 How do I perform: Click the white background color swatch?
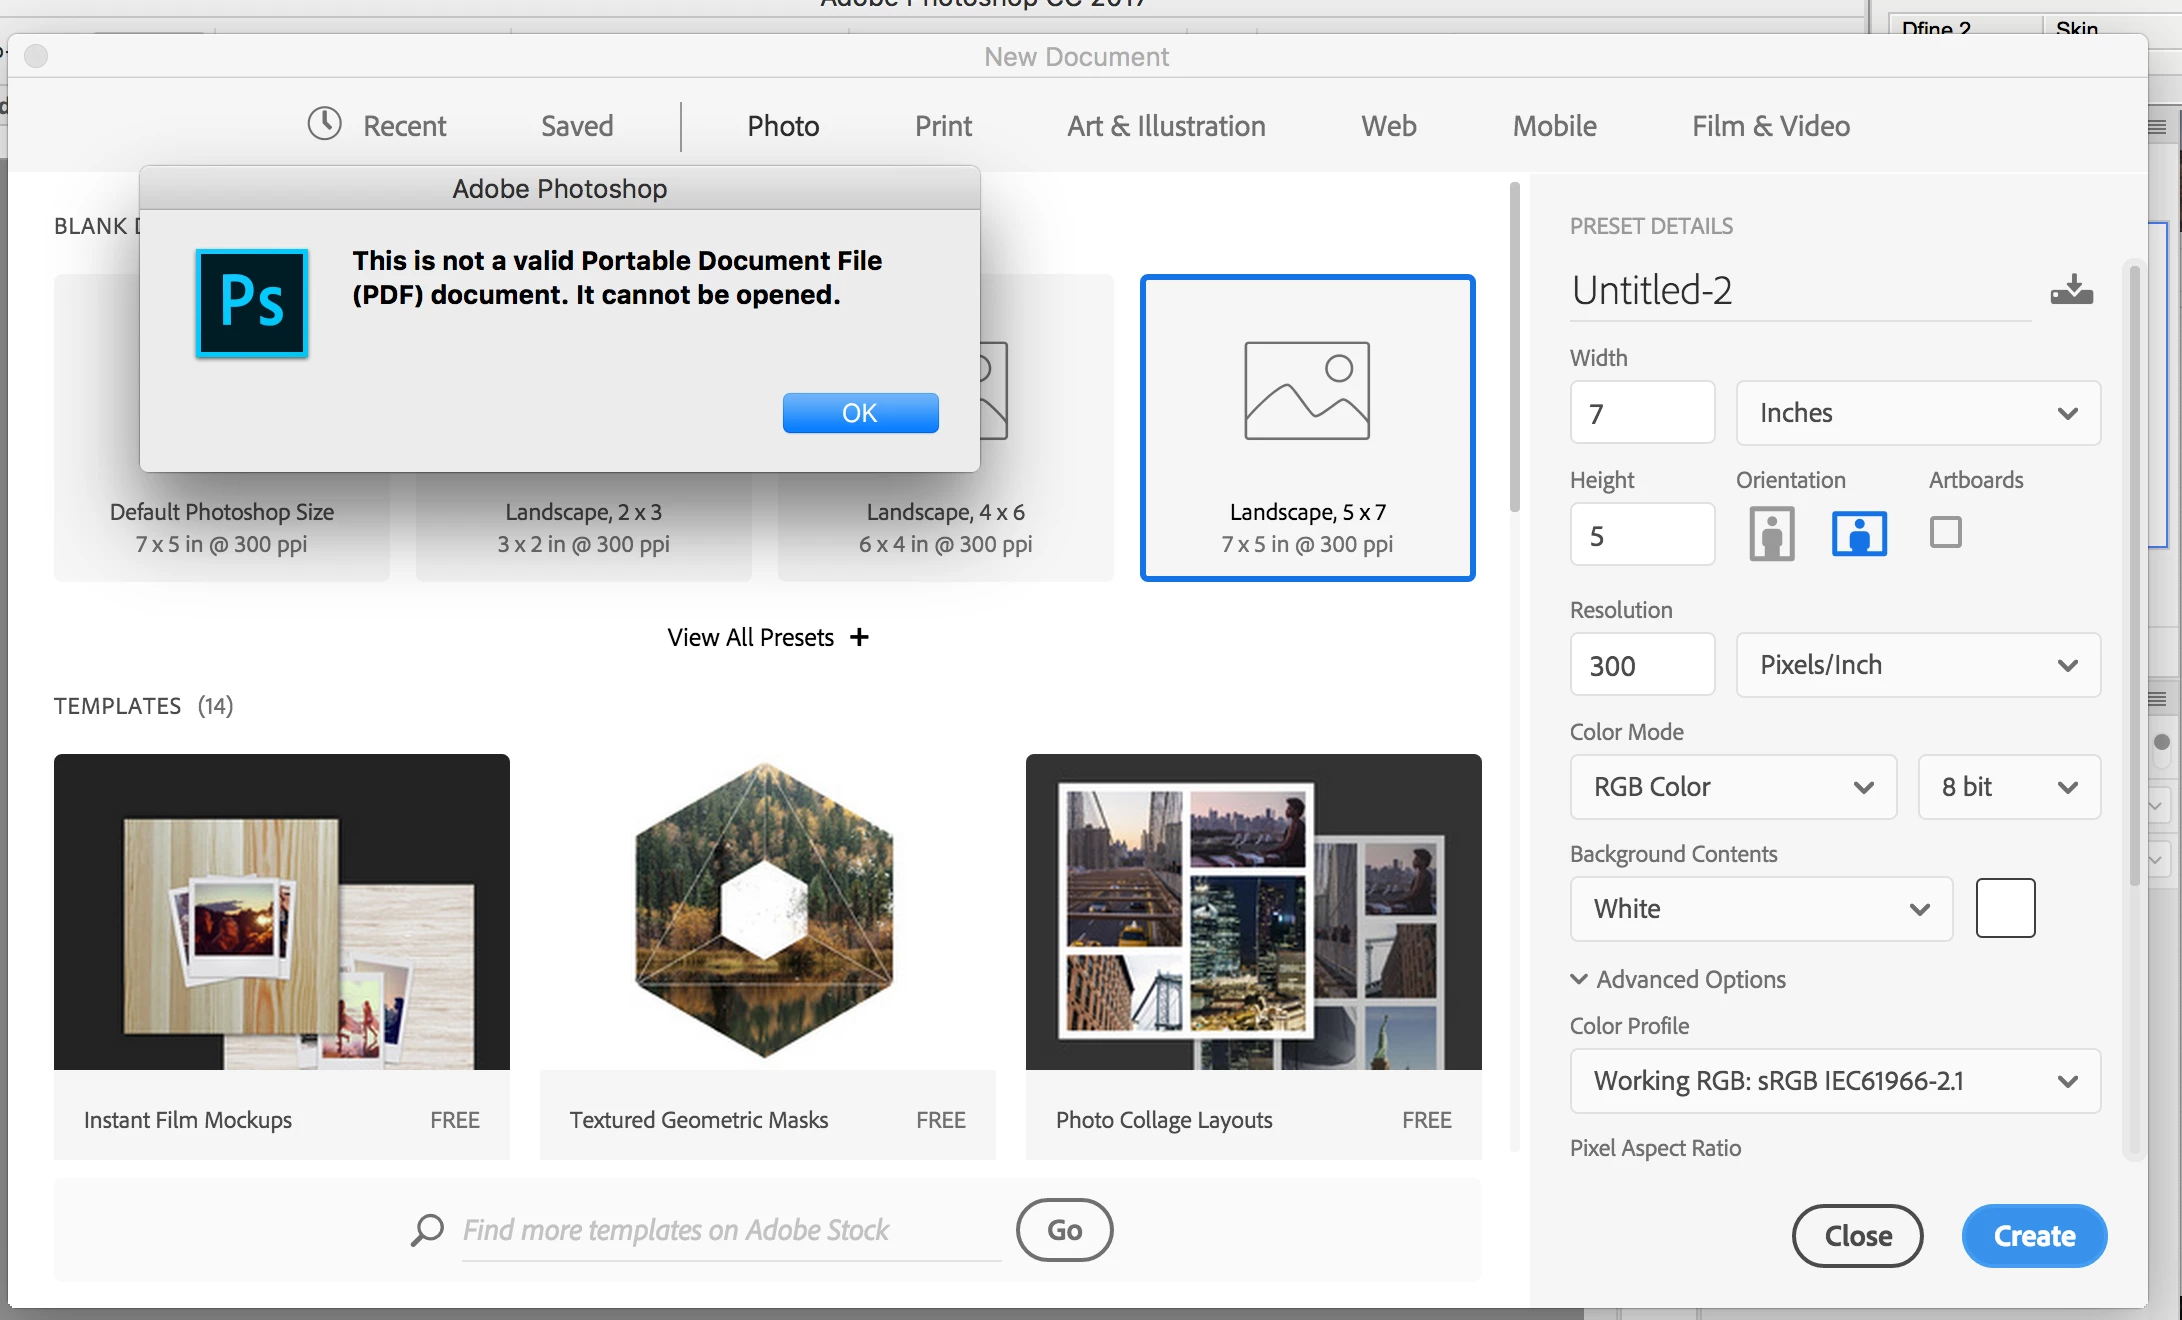[2004, 908]
